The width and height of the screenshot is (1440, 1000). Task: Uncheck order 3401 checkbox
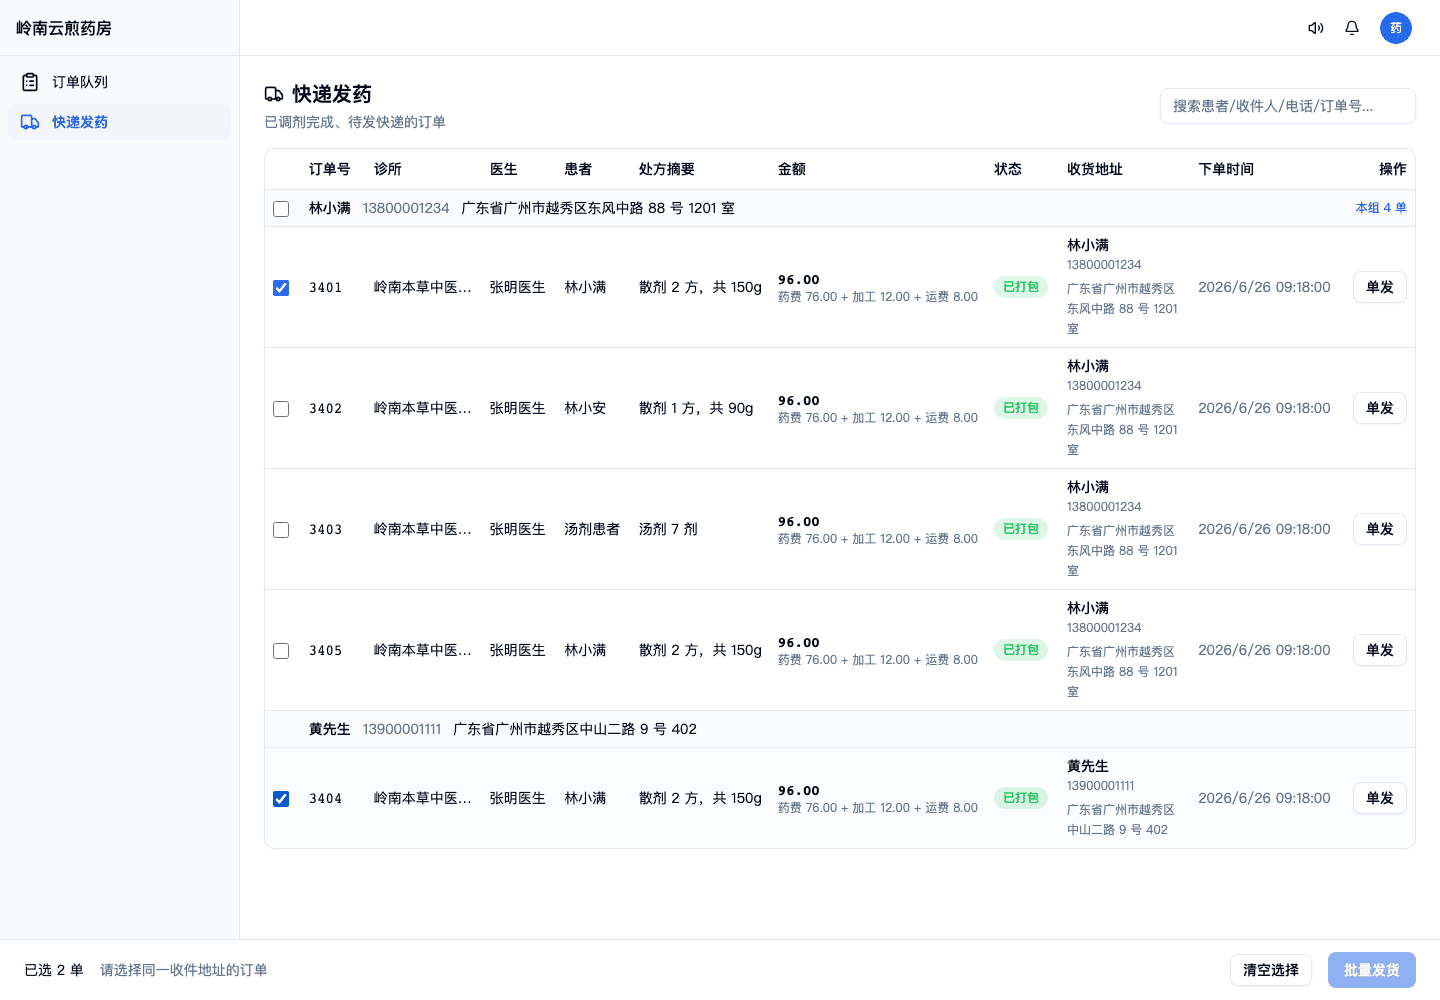tap(281, 288)
